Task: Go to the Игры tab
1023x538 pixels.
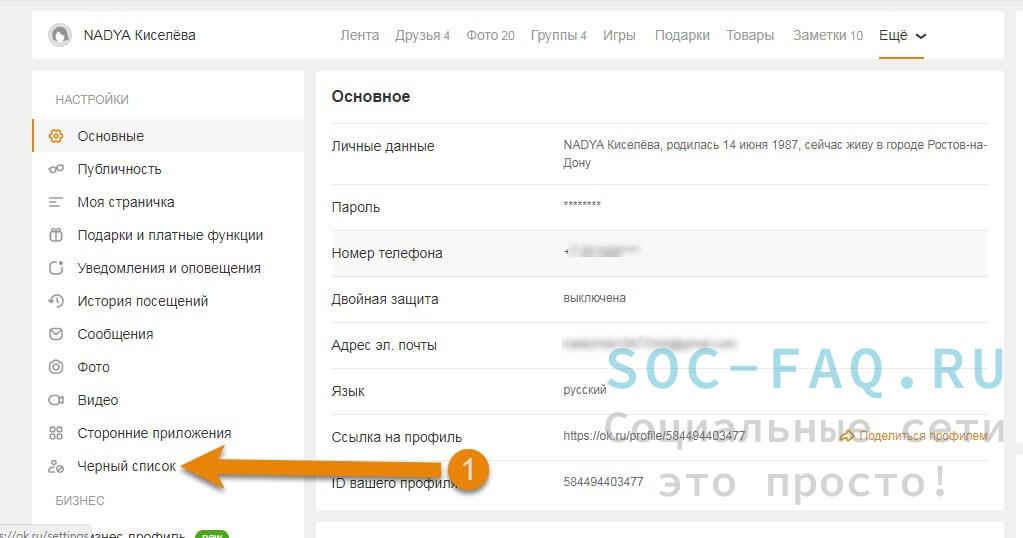Action: [x=619, y=35]
